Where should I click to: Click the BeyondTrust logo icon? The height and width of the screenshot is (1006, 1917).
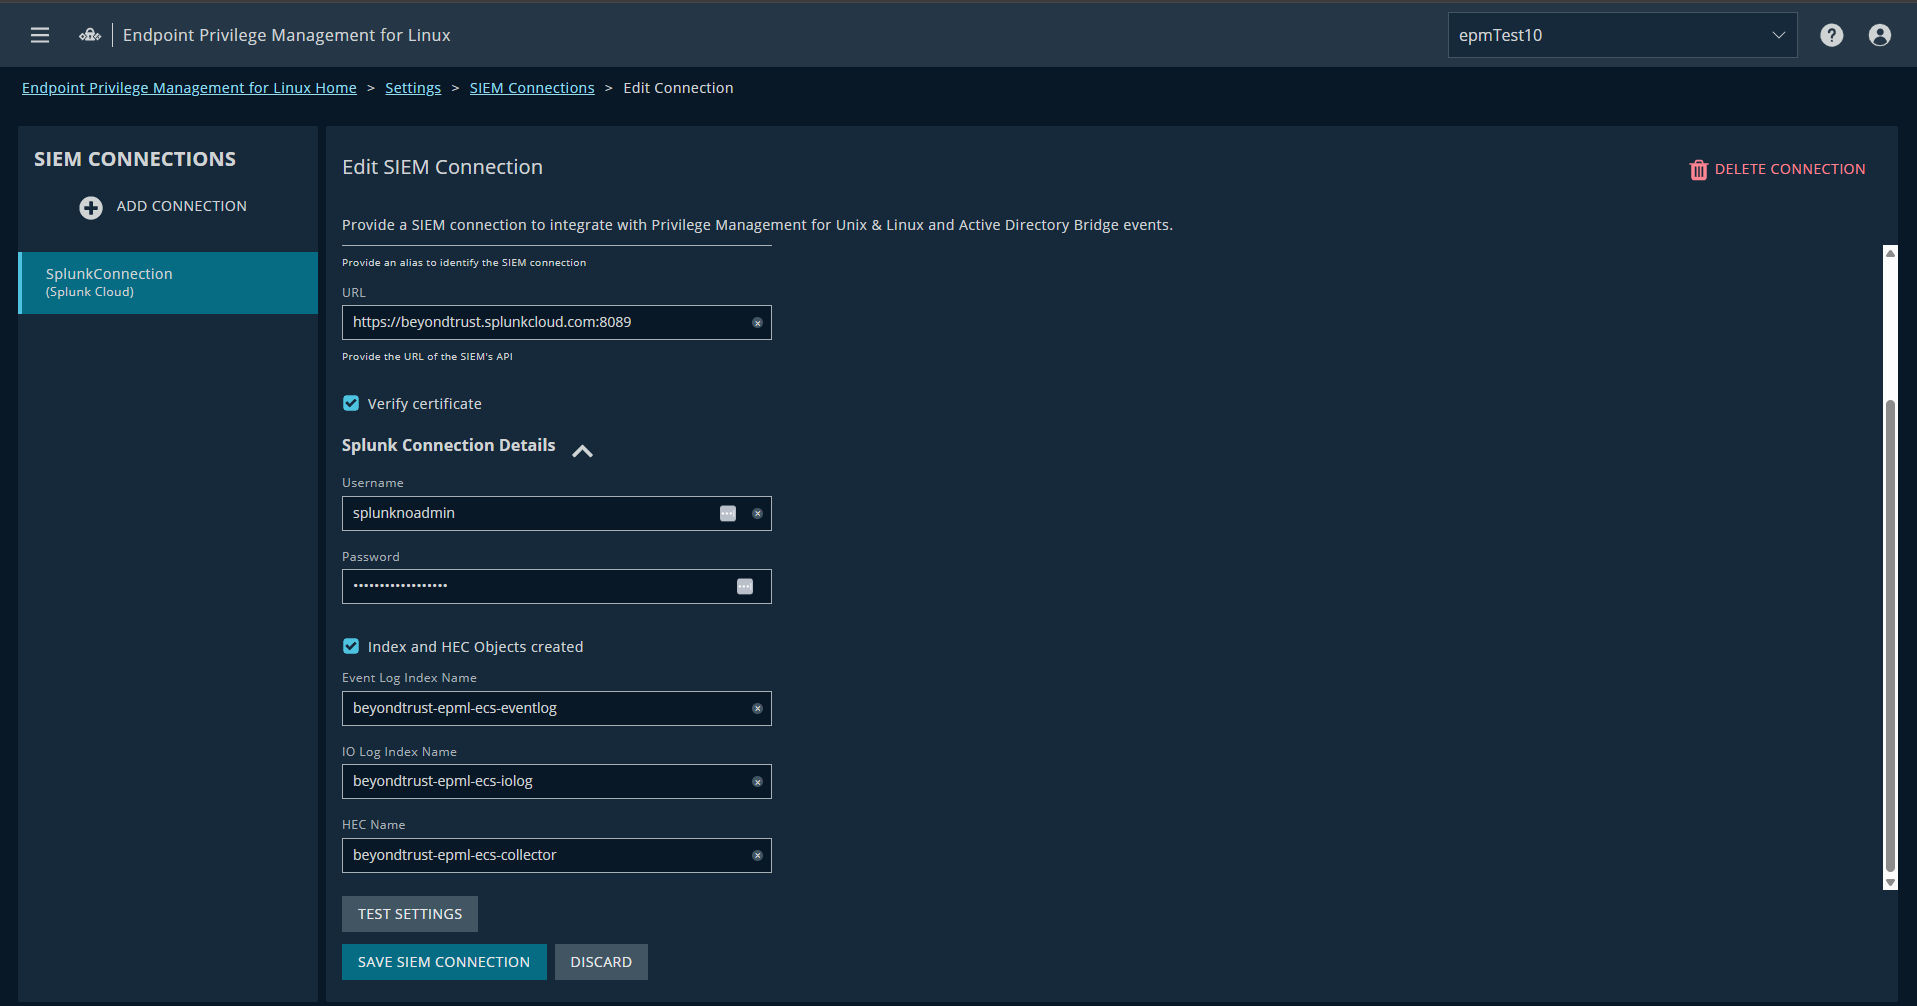click(90, 35)
